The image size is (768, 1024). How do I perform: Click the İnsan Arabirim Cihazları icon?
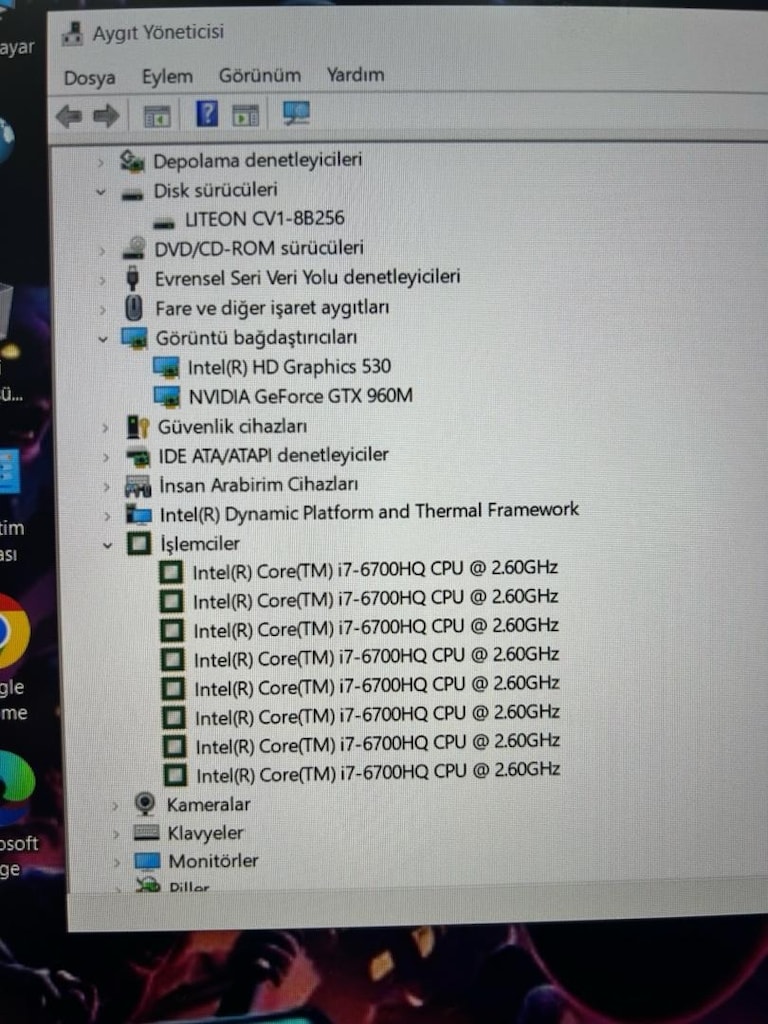(138, 486)
